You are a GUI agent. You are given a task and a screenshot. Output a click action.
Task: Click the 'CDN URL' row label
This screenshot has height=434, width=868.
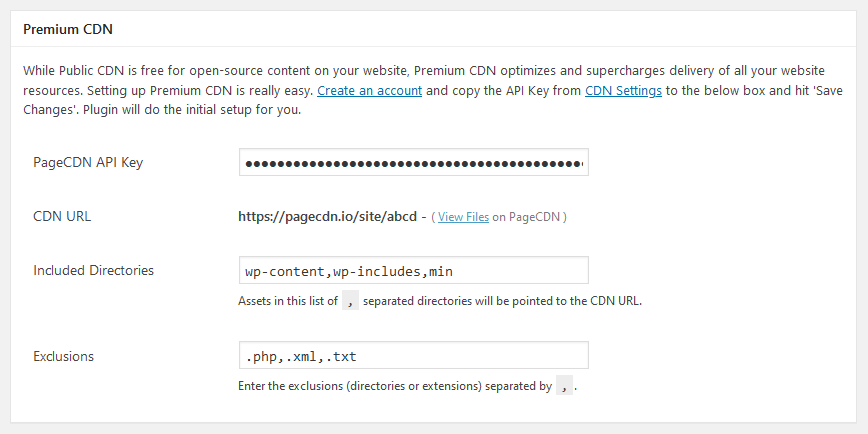62,216
